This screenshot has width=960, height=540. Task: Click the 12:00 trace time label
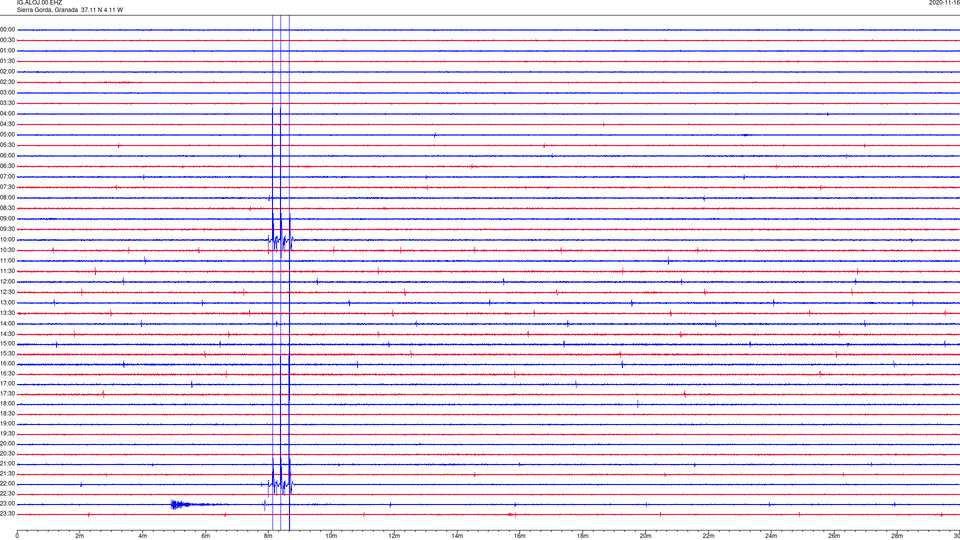point(8,282)
